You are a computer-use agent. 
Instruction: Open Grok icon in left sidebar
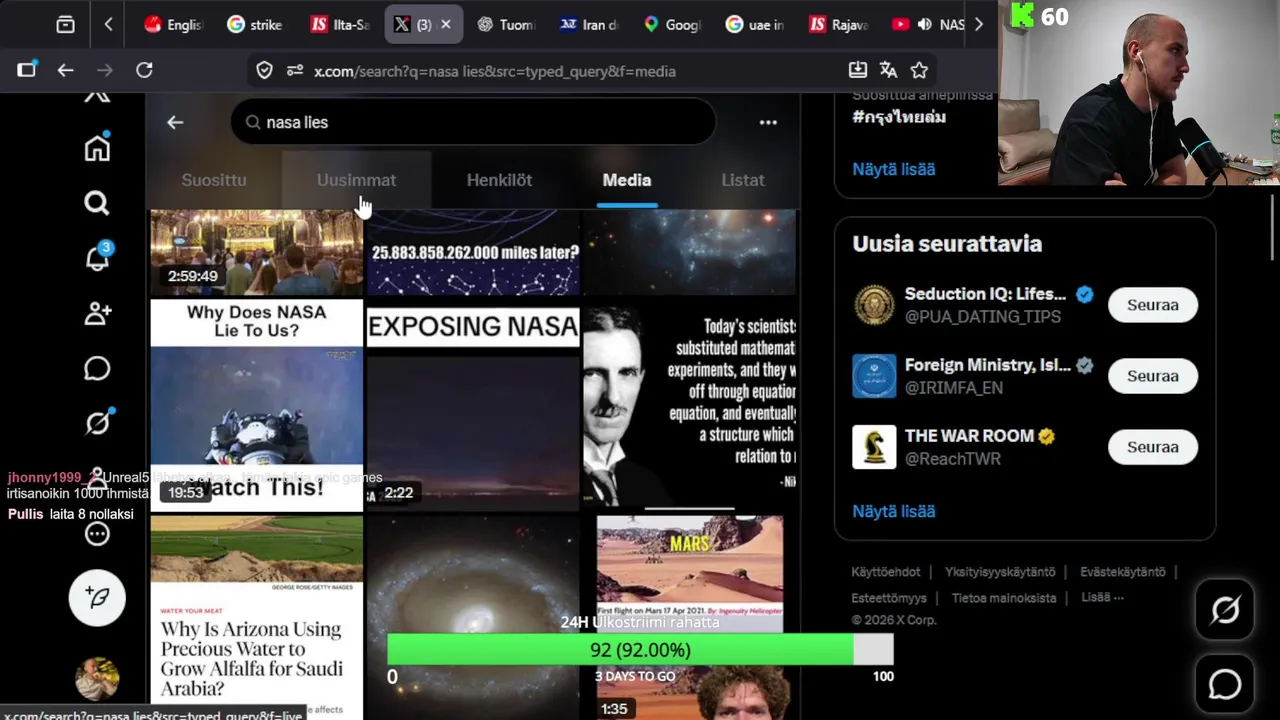tap(97, 422)
